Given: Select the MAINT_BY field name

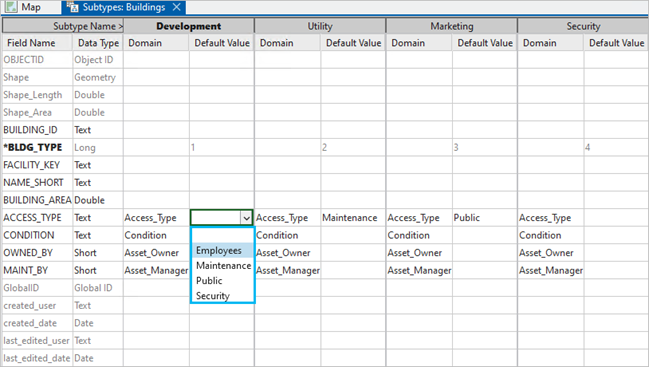Looking at the screenshot, I should [x=37, y=271].
